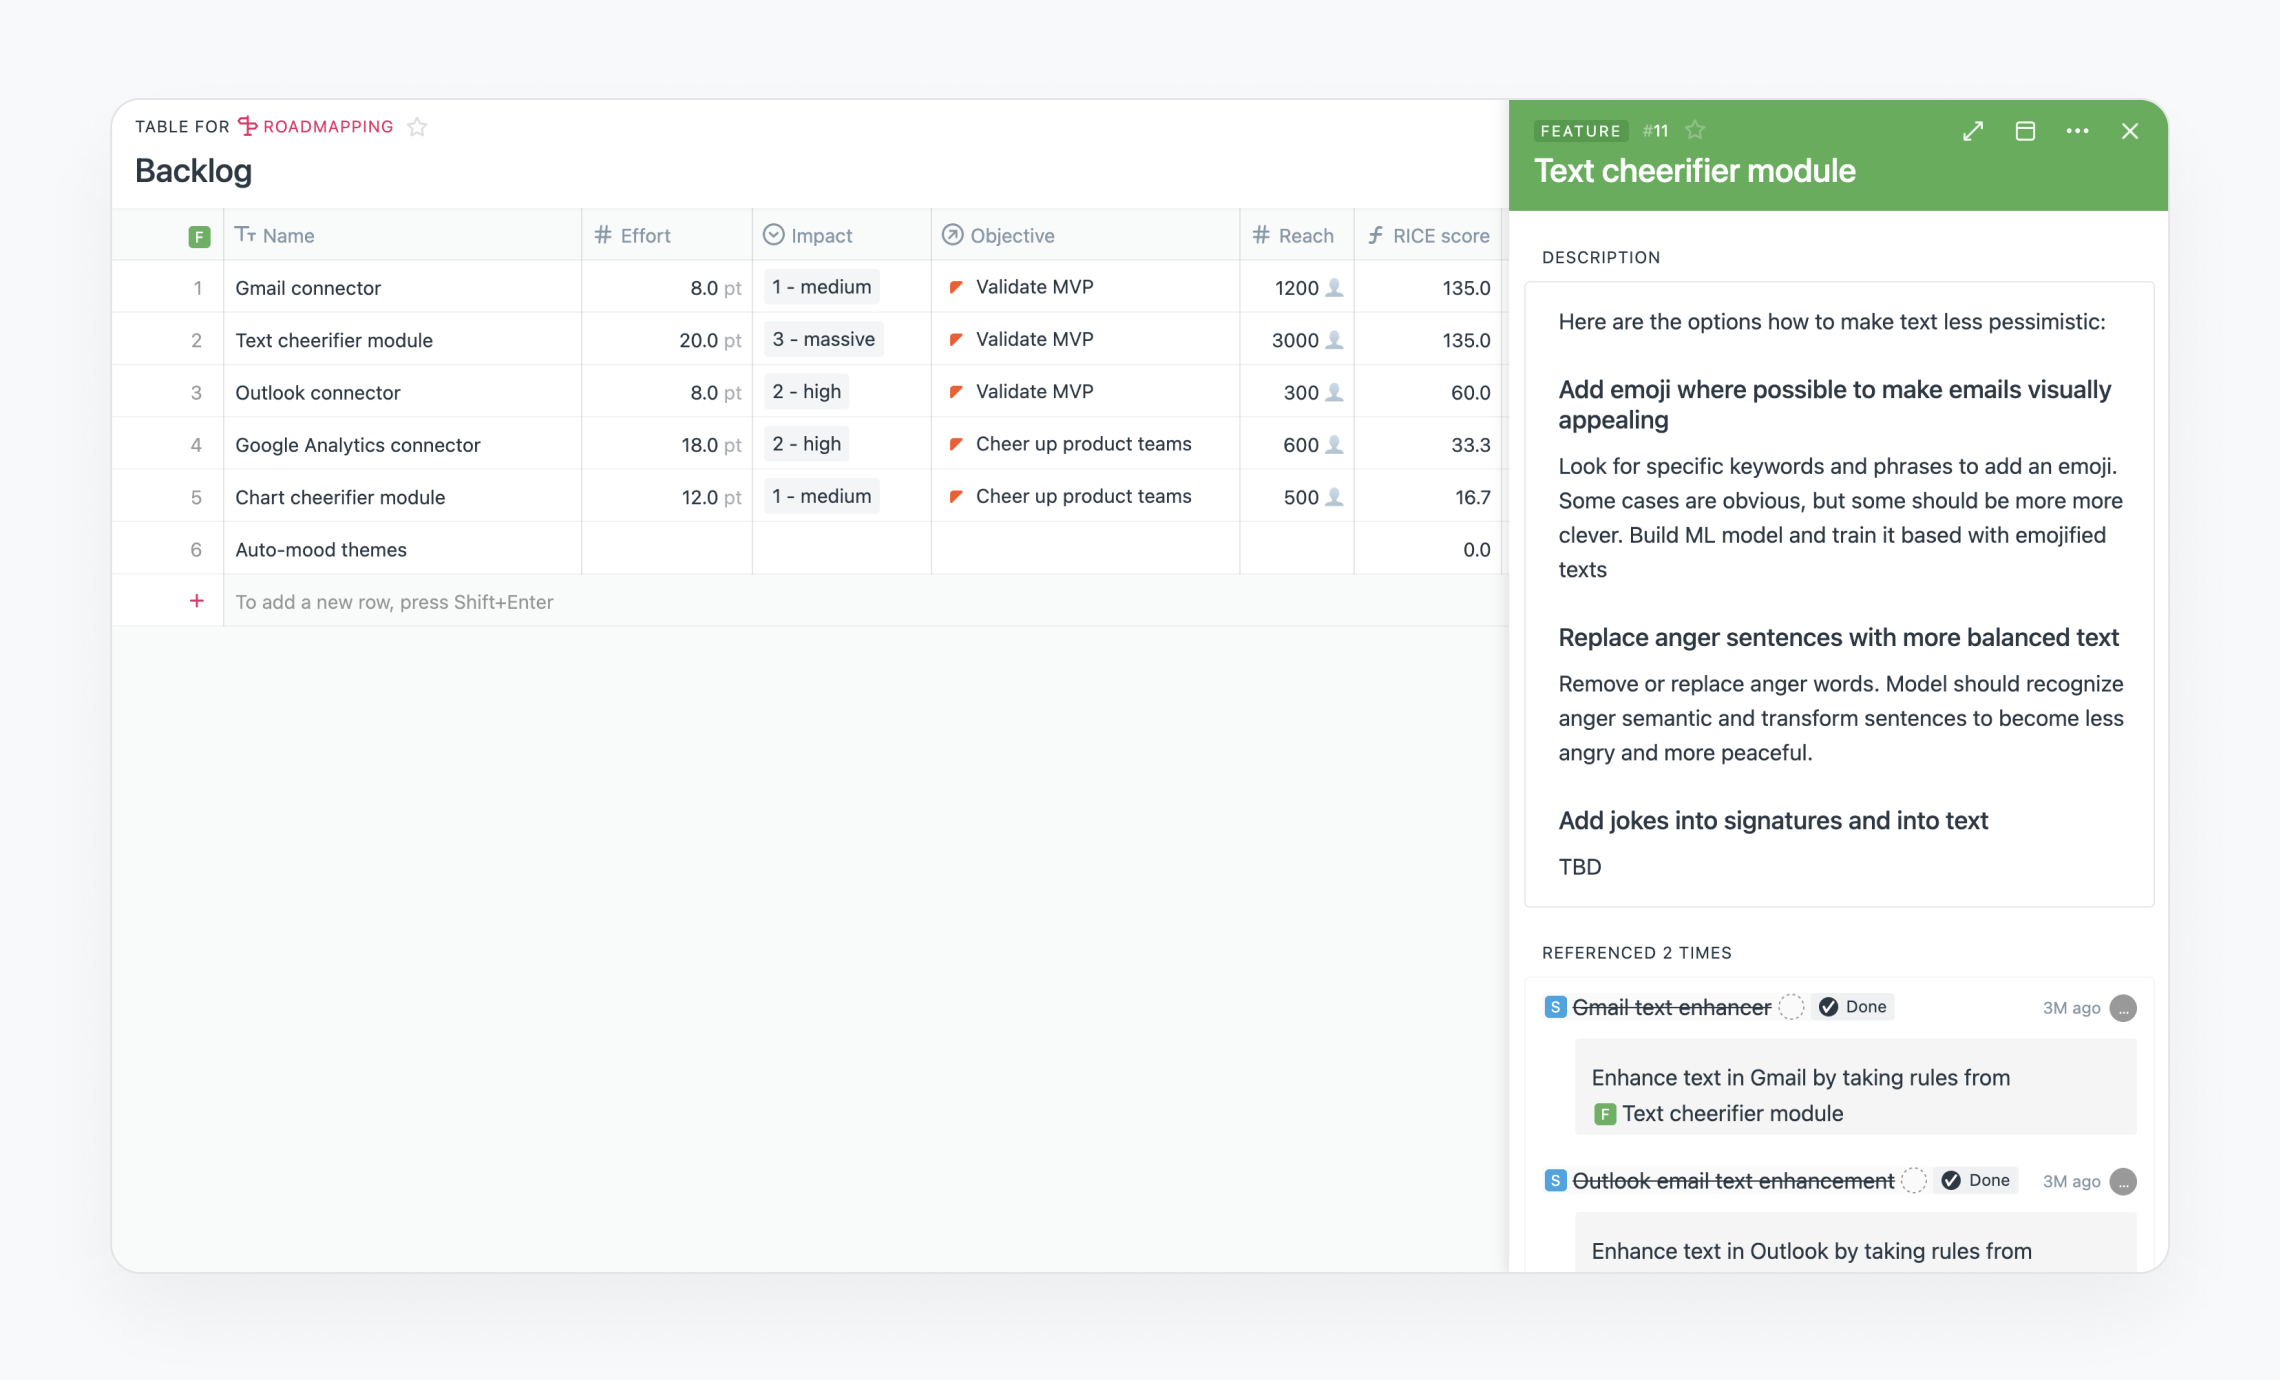Click the empty Effort cell for Auto-mood themes
The height and width of the screenshot is (1380, 2280).
(667, 549)
